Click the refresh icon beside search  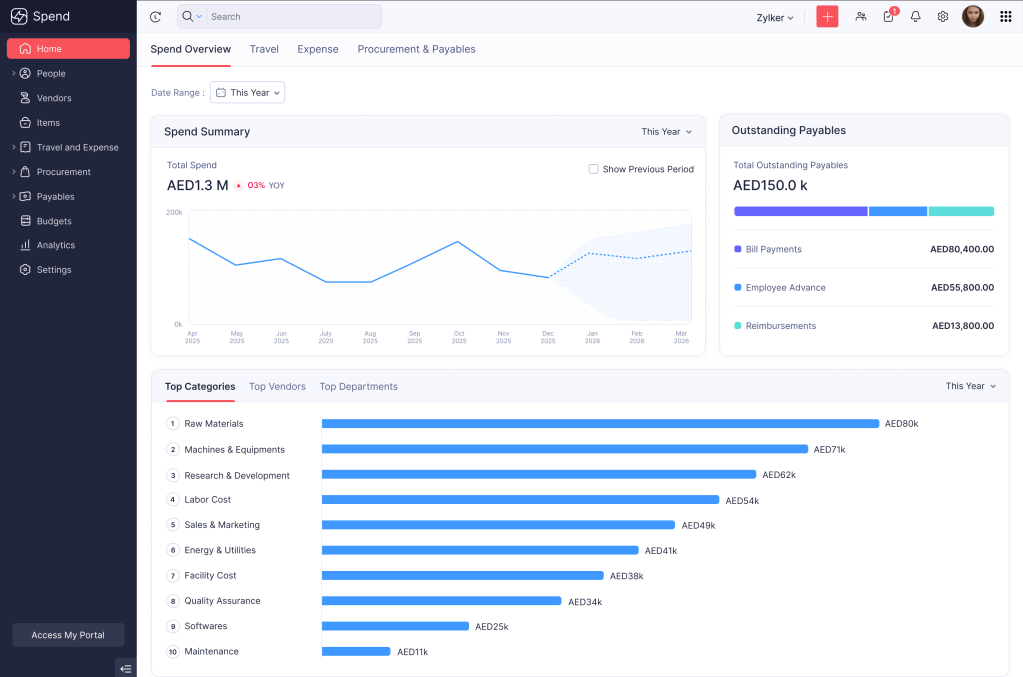pos(155,17)
